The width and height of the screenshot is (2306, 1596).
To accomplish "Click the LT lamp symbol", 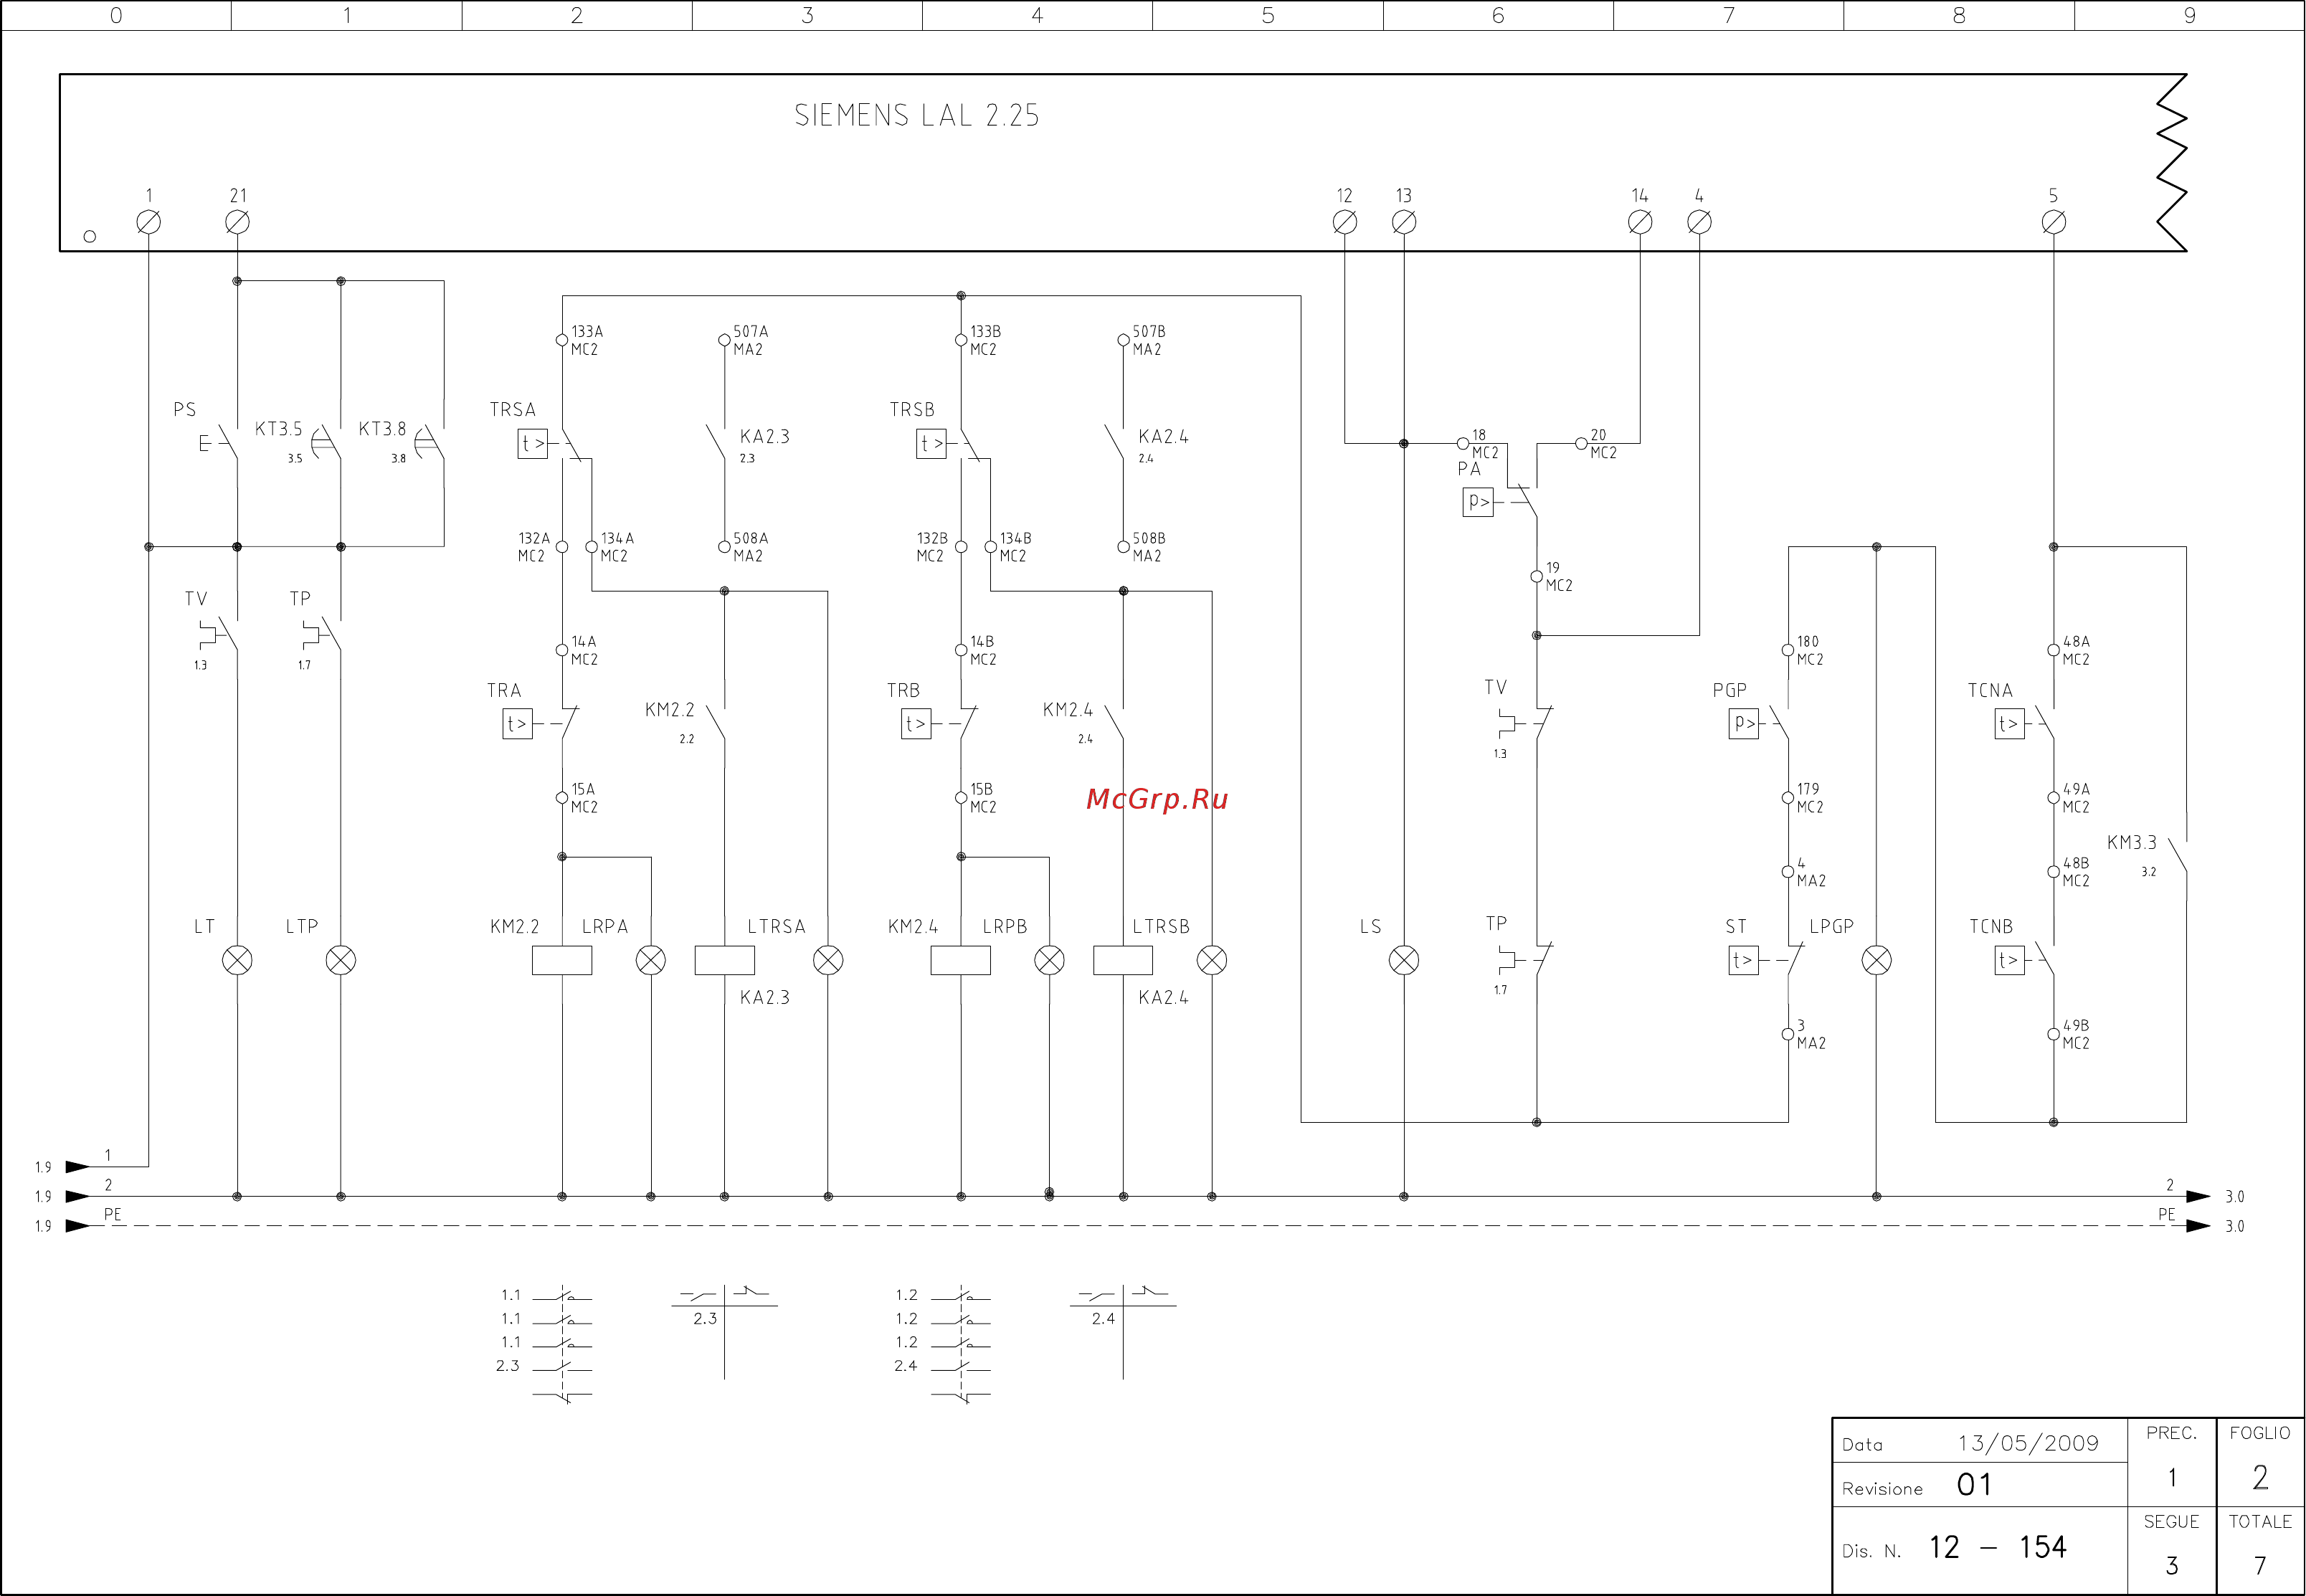I will tap(237, 961).
